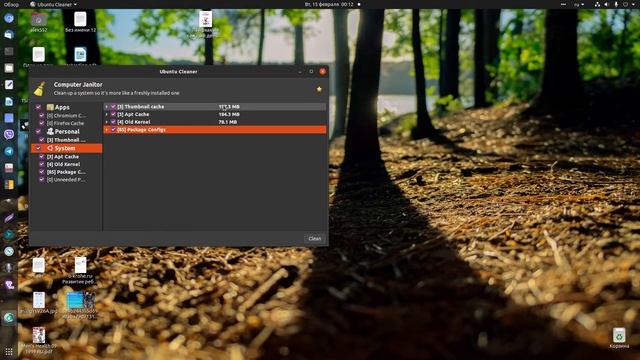
Task: Click 'Computer Janitor' heading text
Action: [x=78, y=84]
